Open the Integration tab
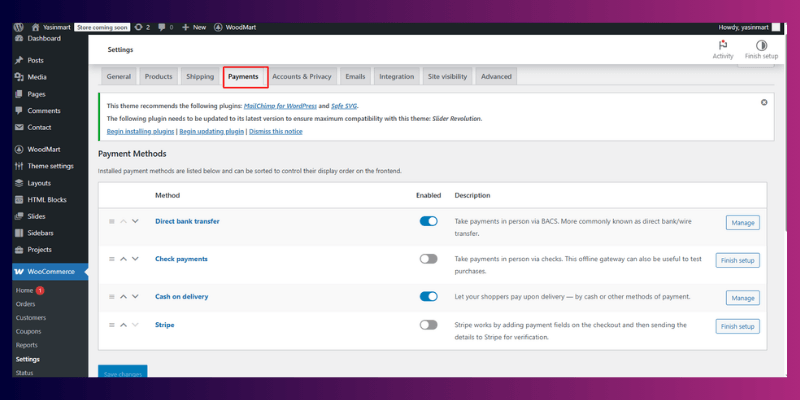 (x=396, y=77)
